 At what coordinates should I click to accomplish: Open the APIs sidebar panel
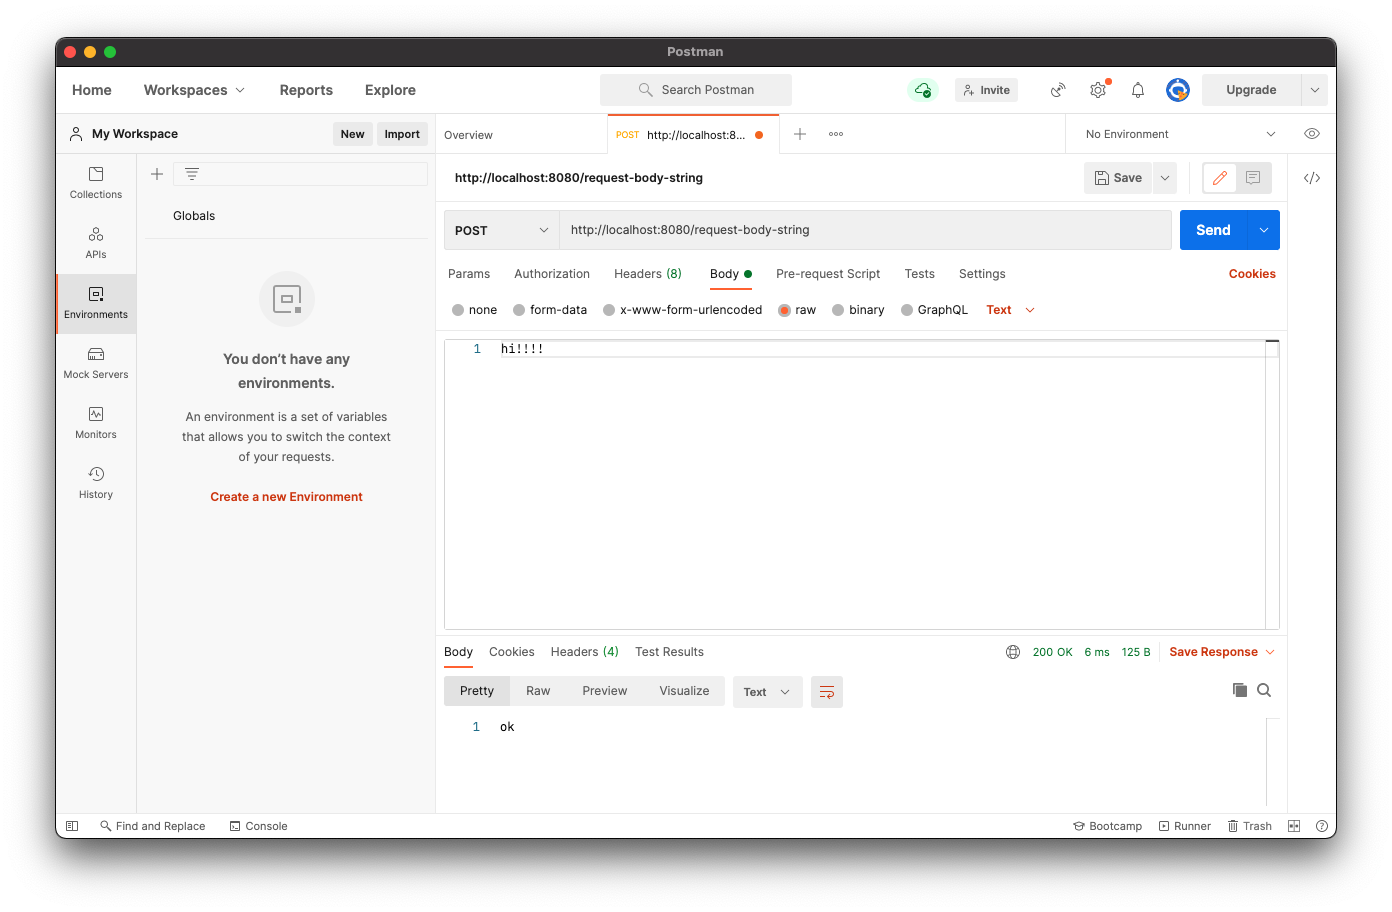[x=96, y=244]
